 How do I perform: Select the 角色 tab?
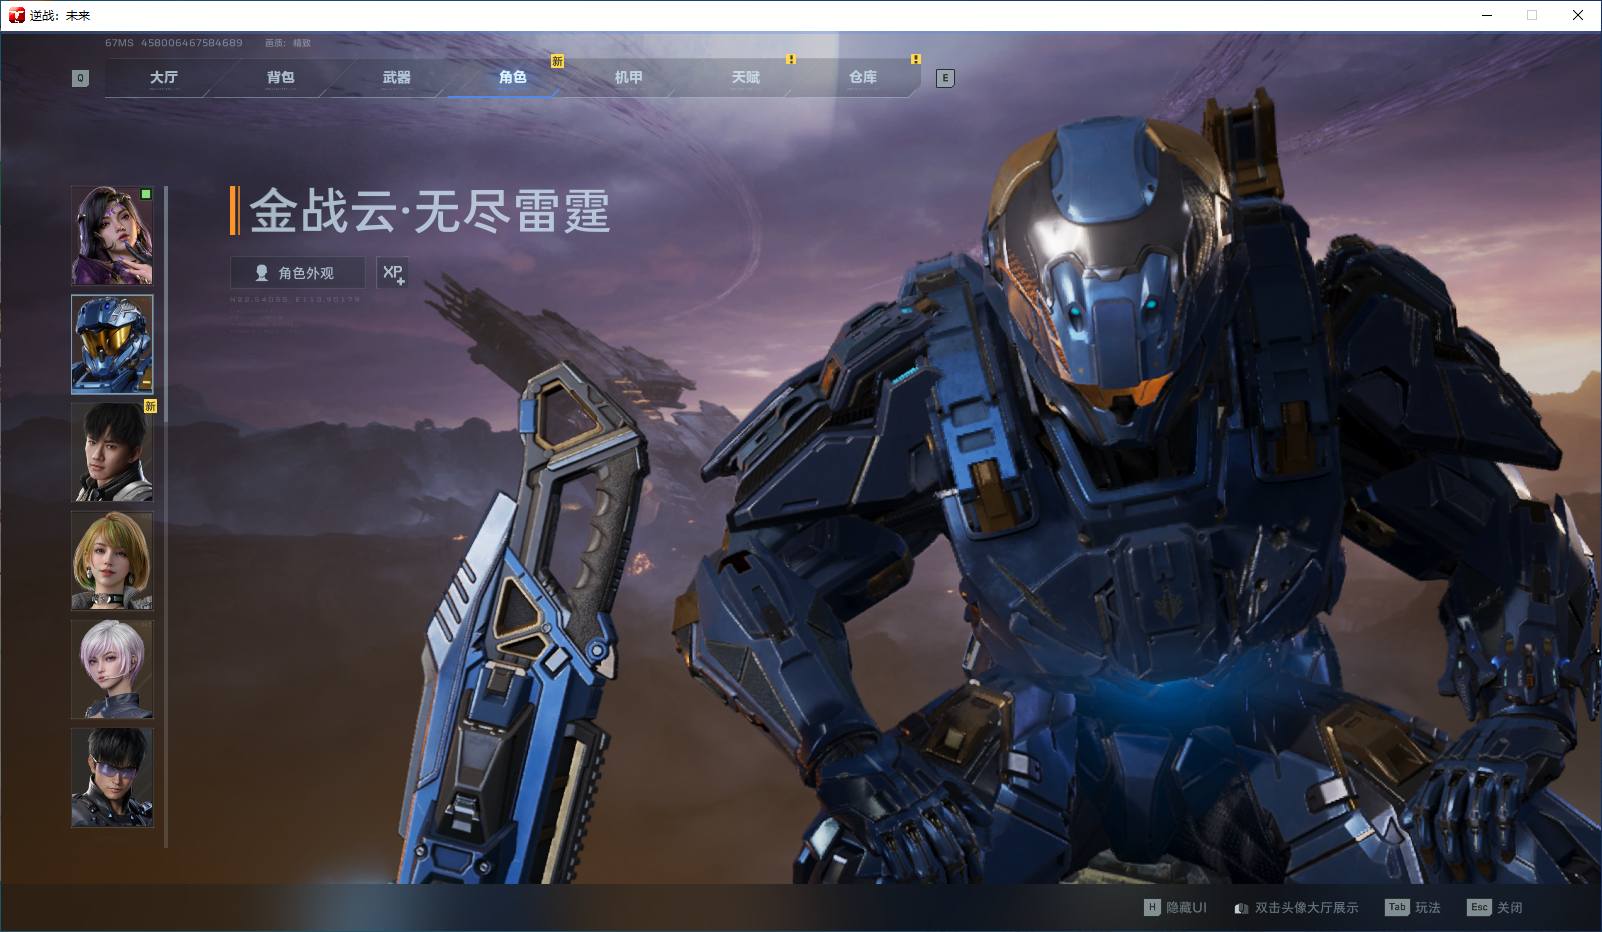pos(512,77)
